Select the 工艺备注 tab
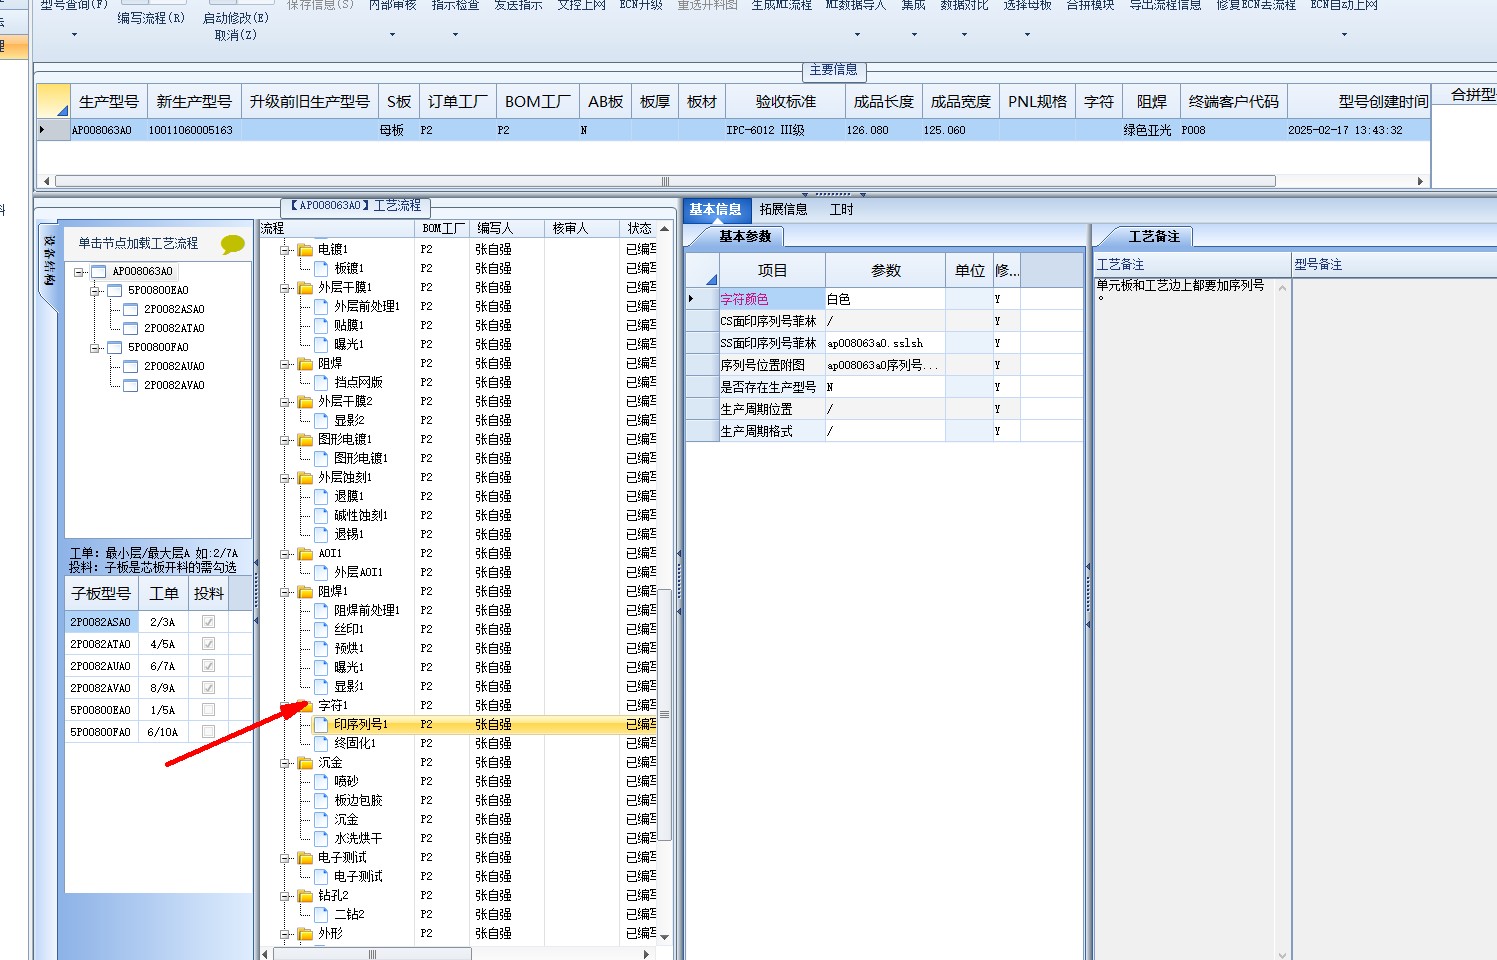 (x=1154, y=237)
